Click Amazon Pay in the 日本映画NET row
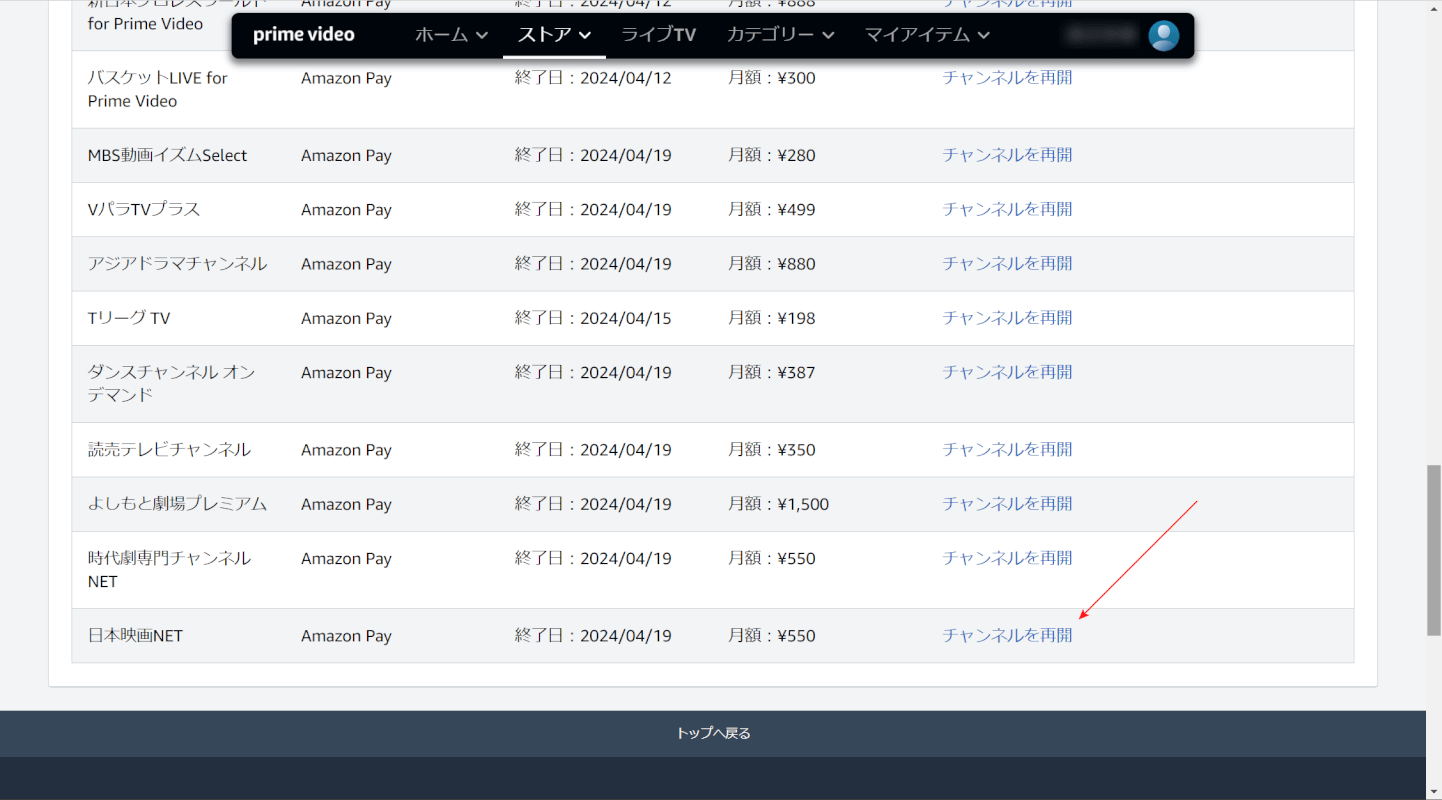The image size is (1442, 800). tap(346, 636)
